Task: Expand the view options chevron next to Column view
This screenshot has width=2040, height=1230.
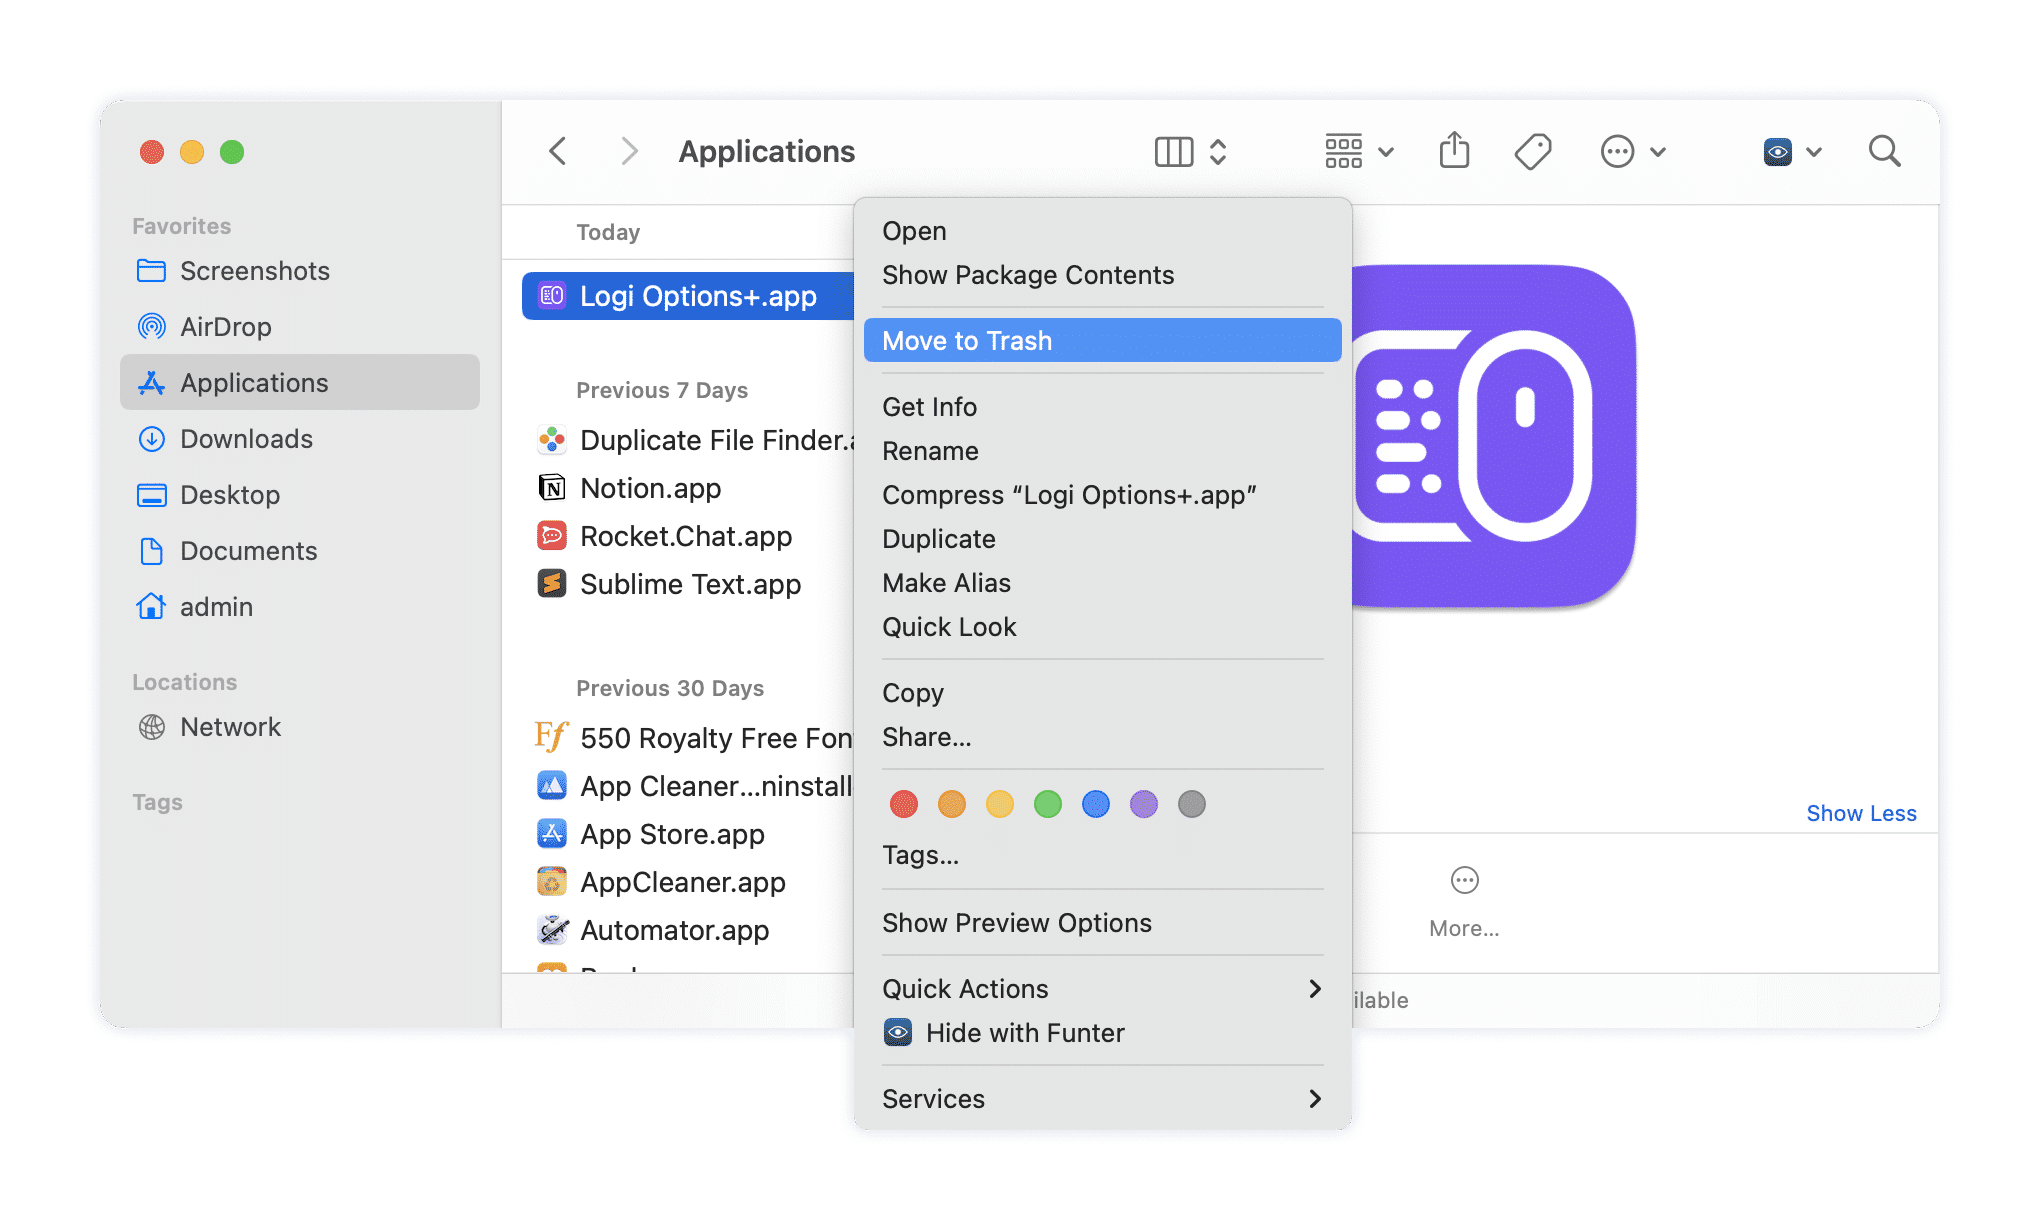Action: (1218, 151)
